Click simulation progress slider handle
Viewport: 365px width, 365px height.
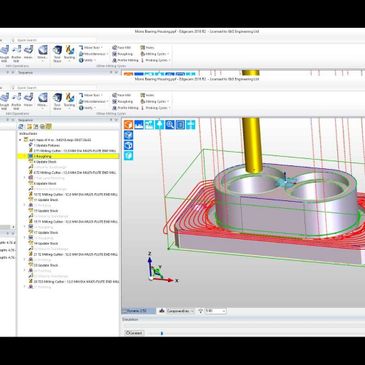[162, 333]
